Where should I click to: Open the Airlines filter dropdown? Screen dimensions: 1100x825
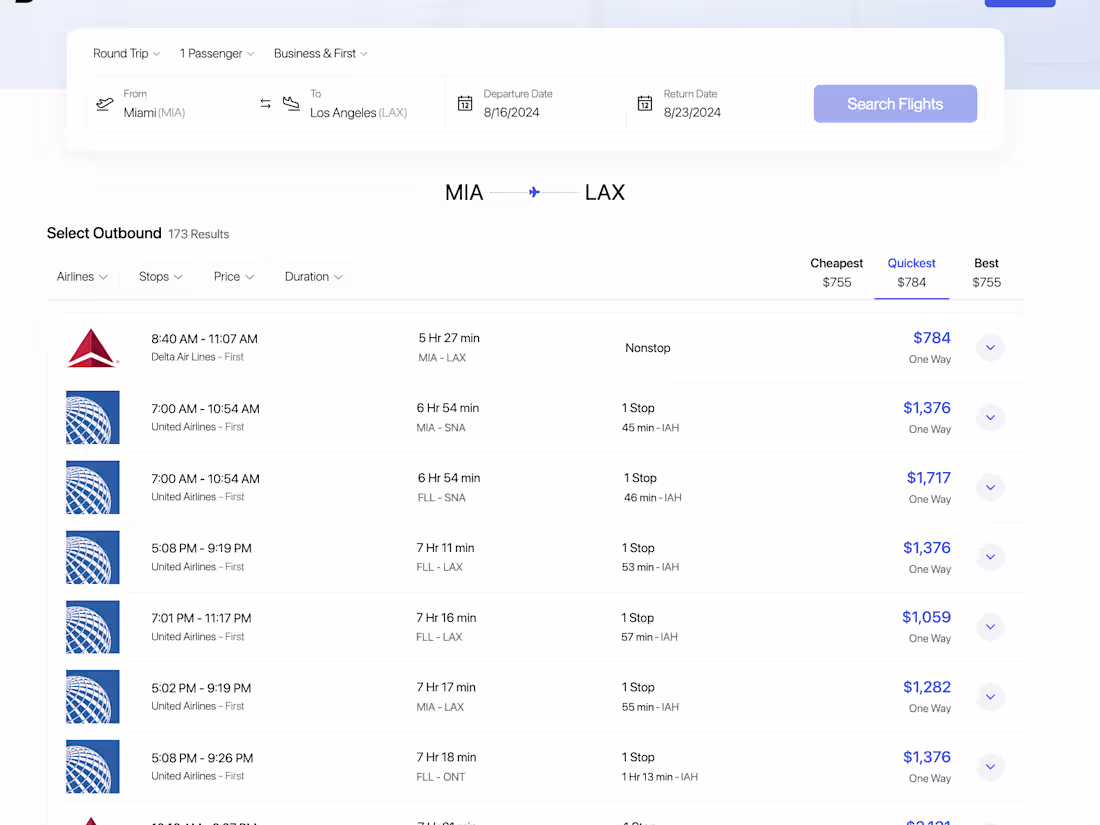[81, 276]
